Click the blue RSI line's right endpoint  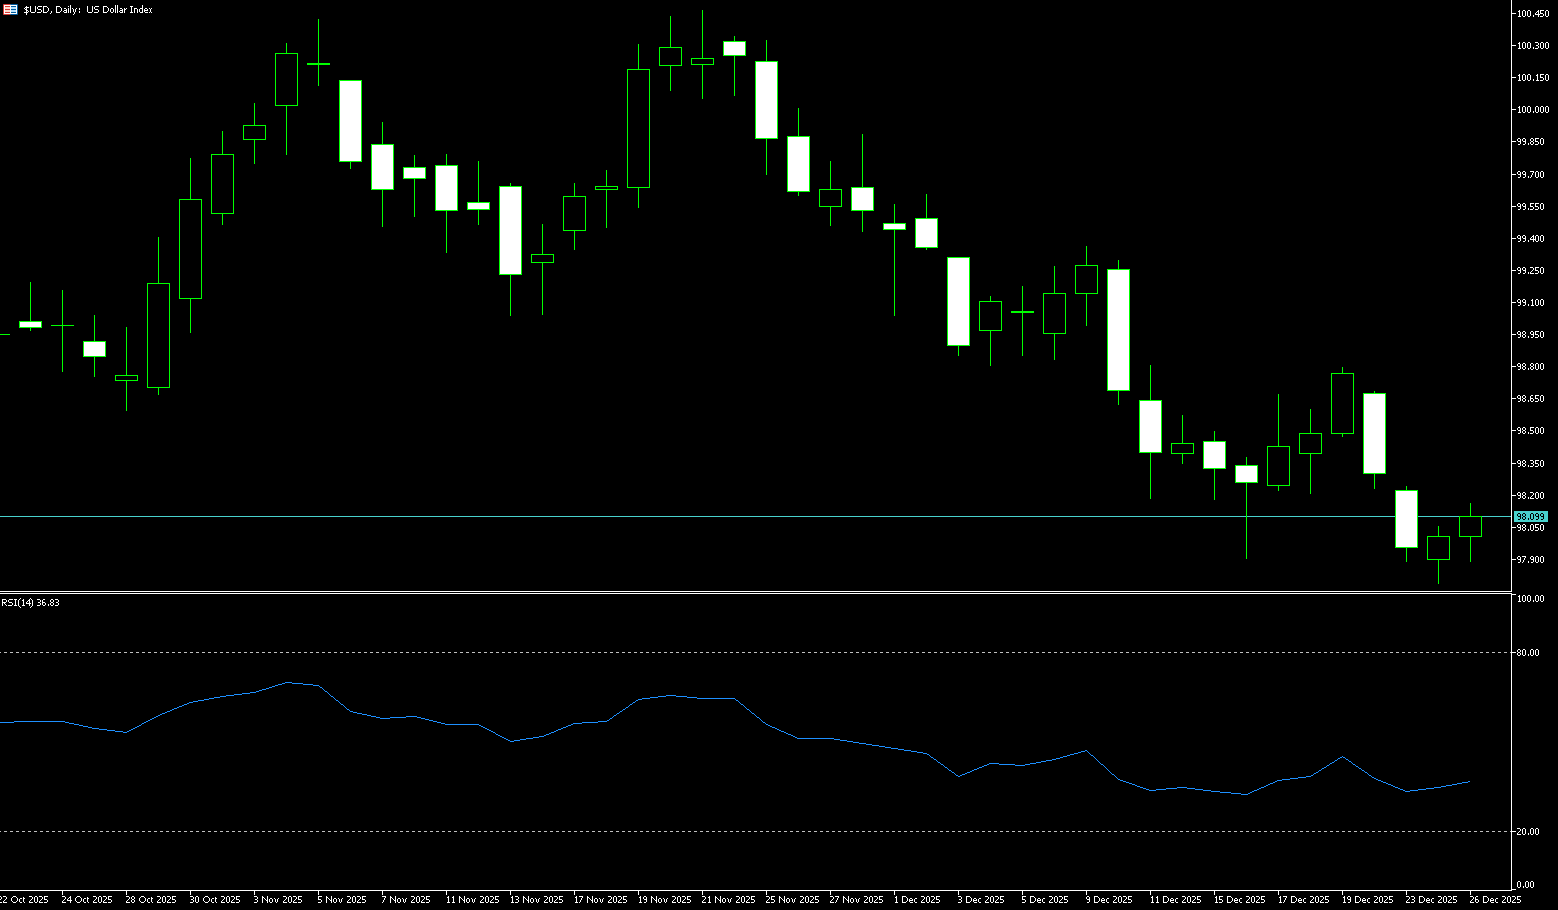1469,782
